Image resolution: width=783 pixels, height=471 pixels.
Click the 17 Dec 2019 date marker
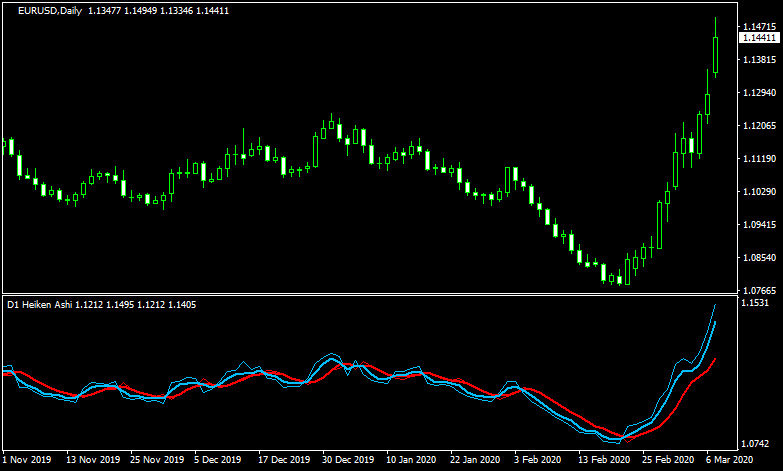click(x=283, y=460)
